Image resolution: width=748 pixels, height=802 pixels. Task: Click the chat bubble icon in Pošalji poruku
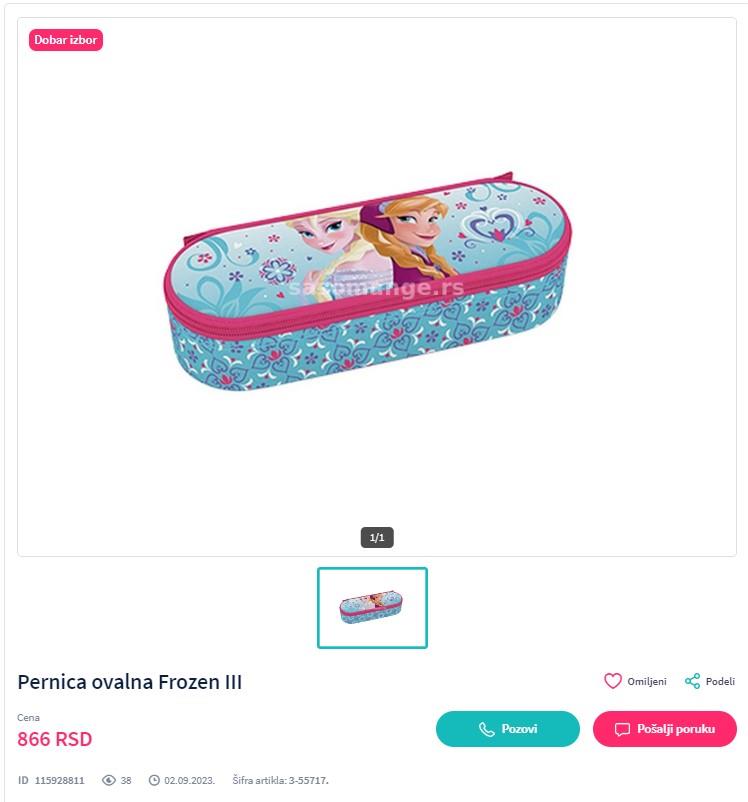[x=622, y=729]
